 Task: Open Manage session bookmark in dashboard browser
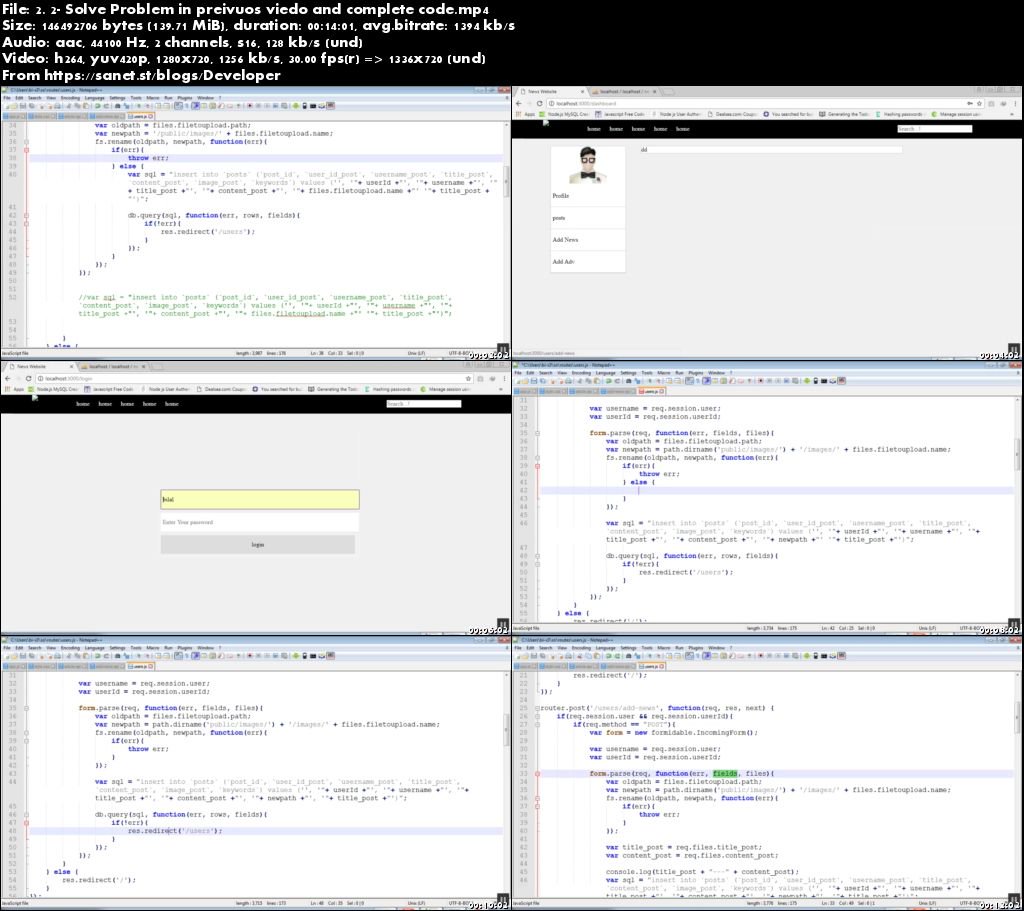955,114
